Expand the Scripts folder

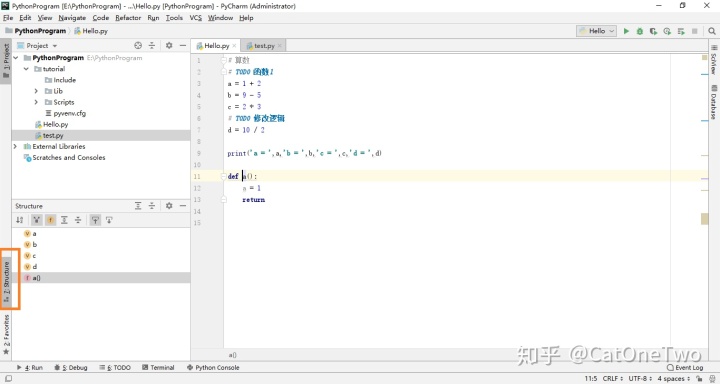(x=36, y=102)
